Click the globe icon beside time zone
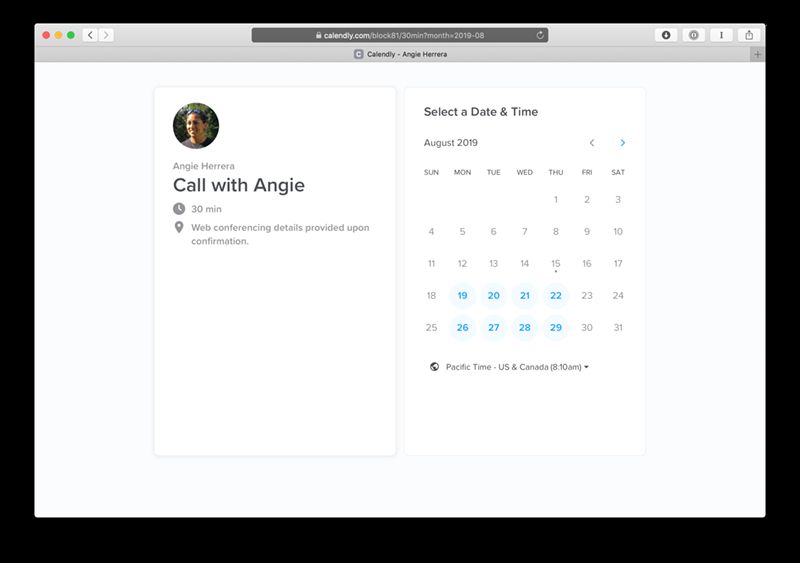Viewport: 800px width, 563px height. [434, 367]
